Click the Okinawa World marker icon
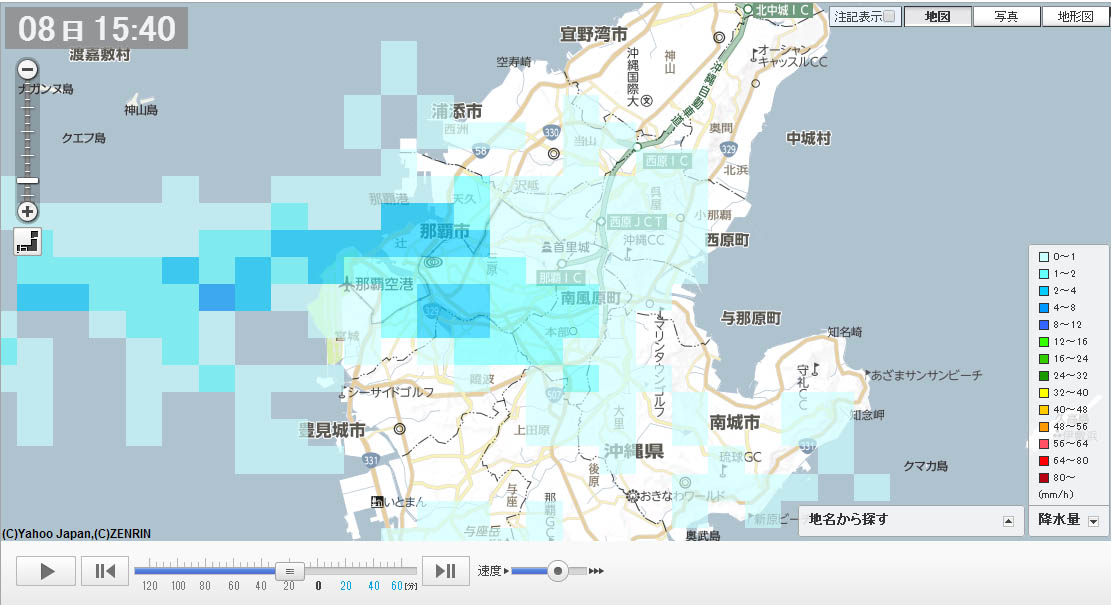Viewport: 1111px width, 605px height. pyautogui.click(x=633, y=495)
